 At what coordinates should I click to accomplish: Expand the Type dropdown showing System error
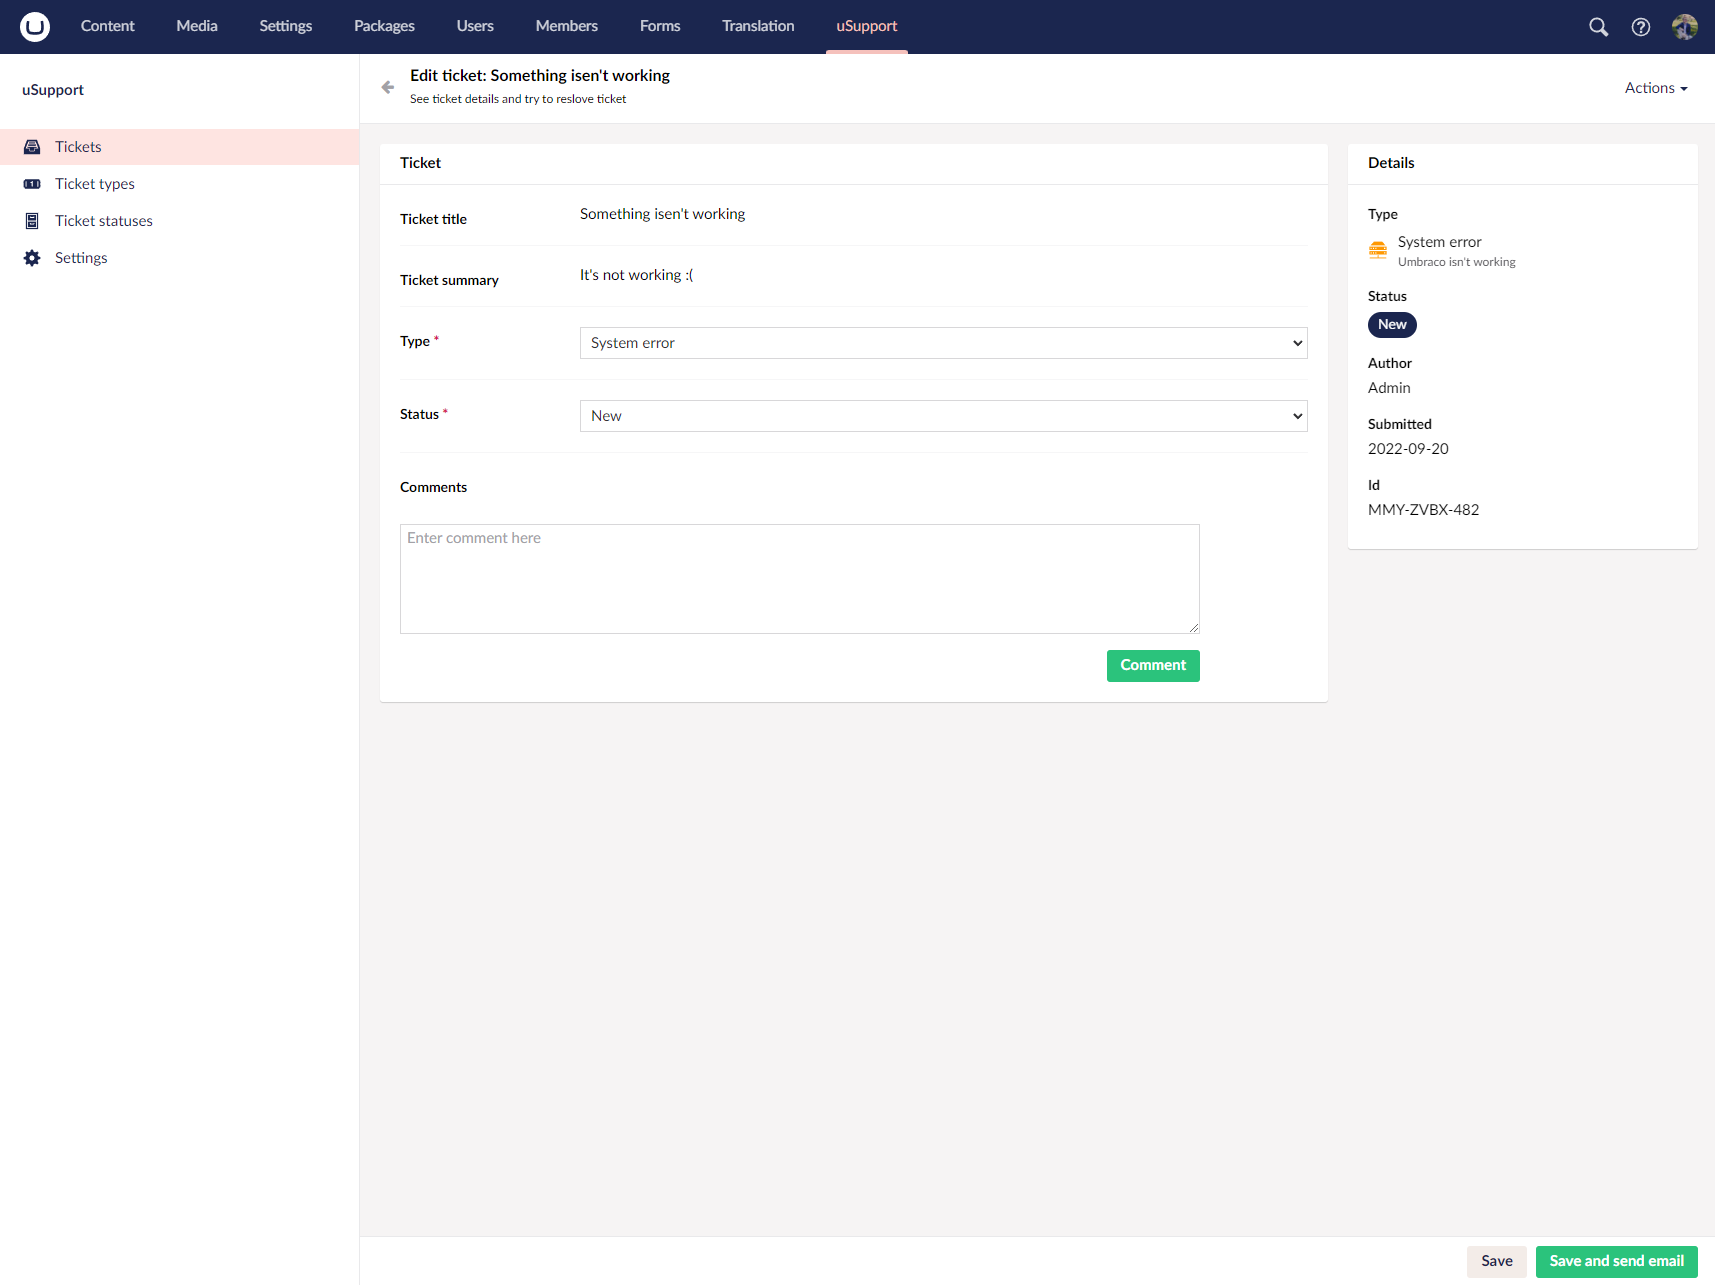(943, 343)
